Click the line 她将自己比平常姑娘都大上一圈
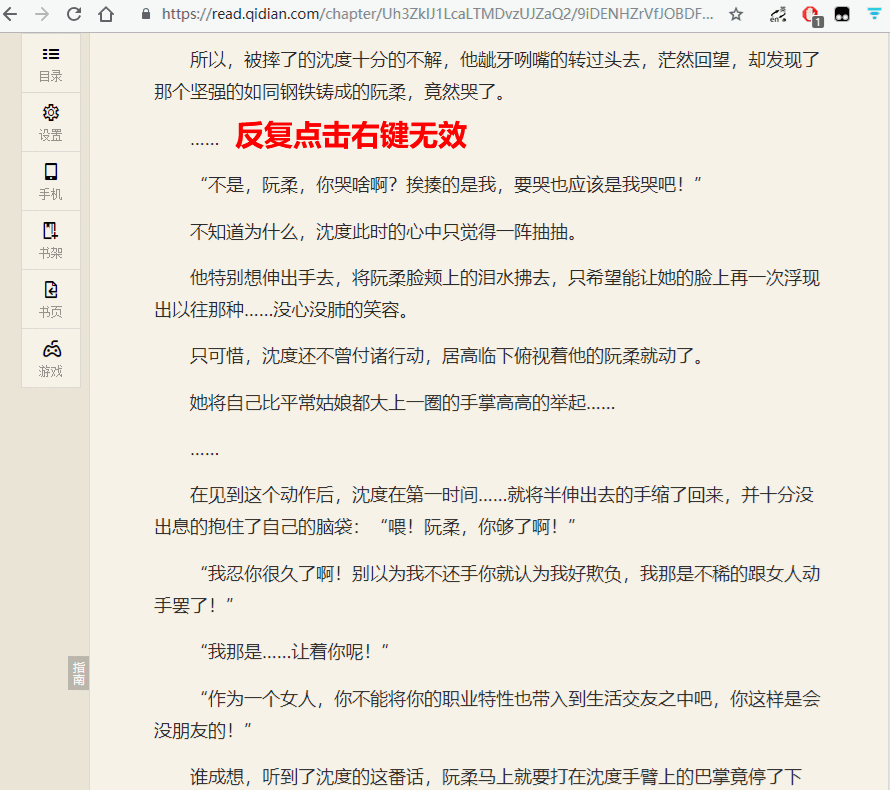890x790 pixels. 402,402
